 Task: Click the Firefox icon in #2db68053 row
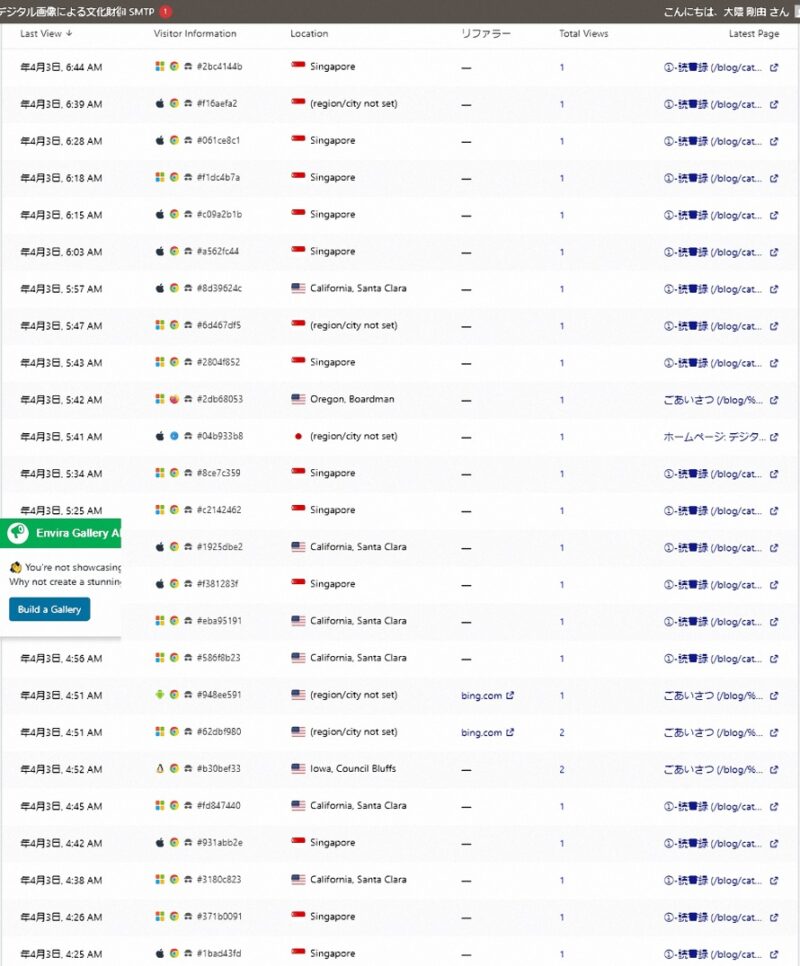[x=174, y=399]
